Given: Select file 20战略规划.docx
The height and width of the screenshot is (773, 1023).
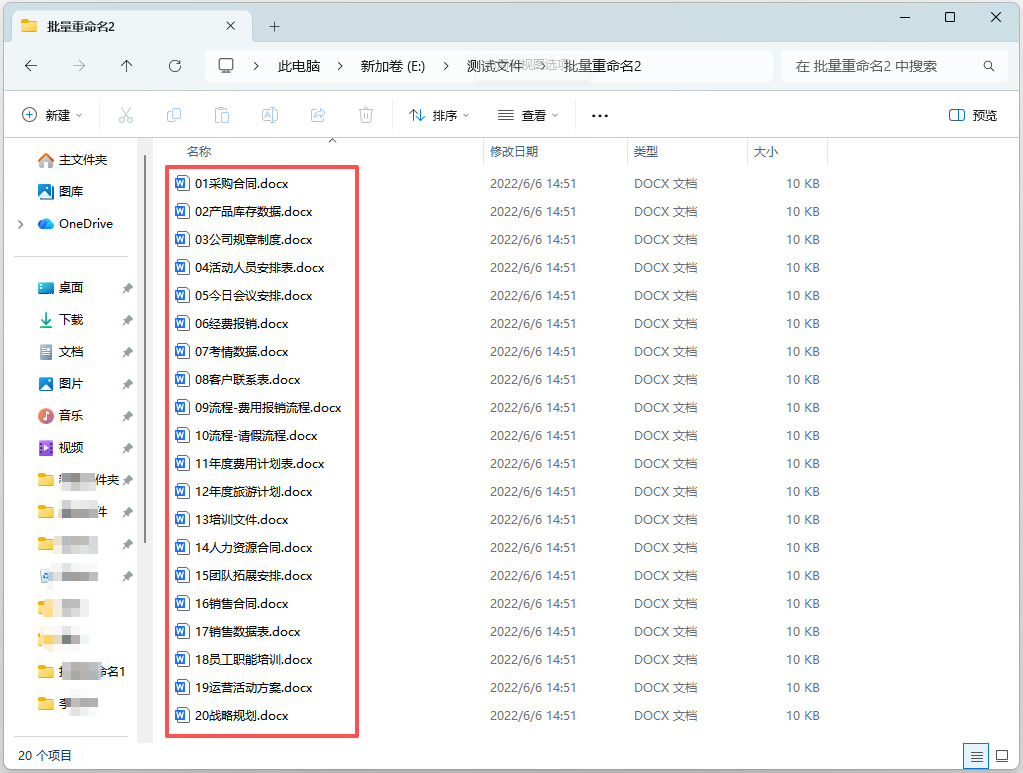Looking at the screenshot, I should pyautogui.click(x=241, y=716).
